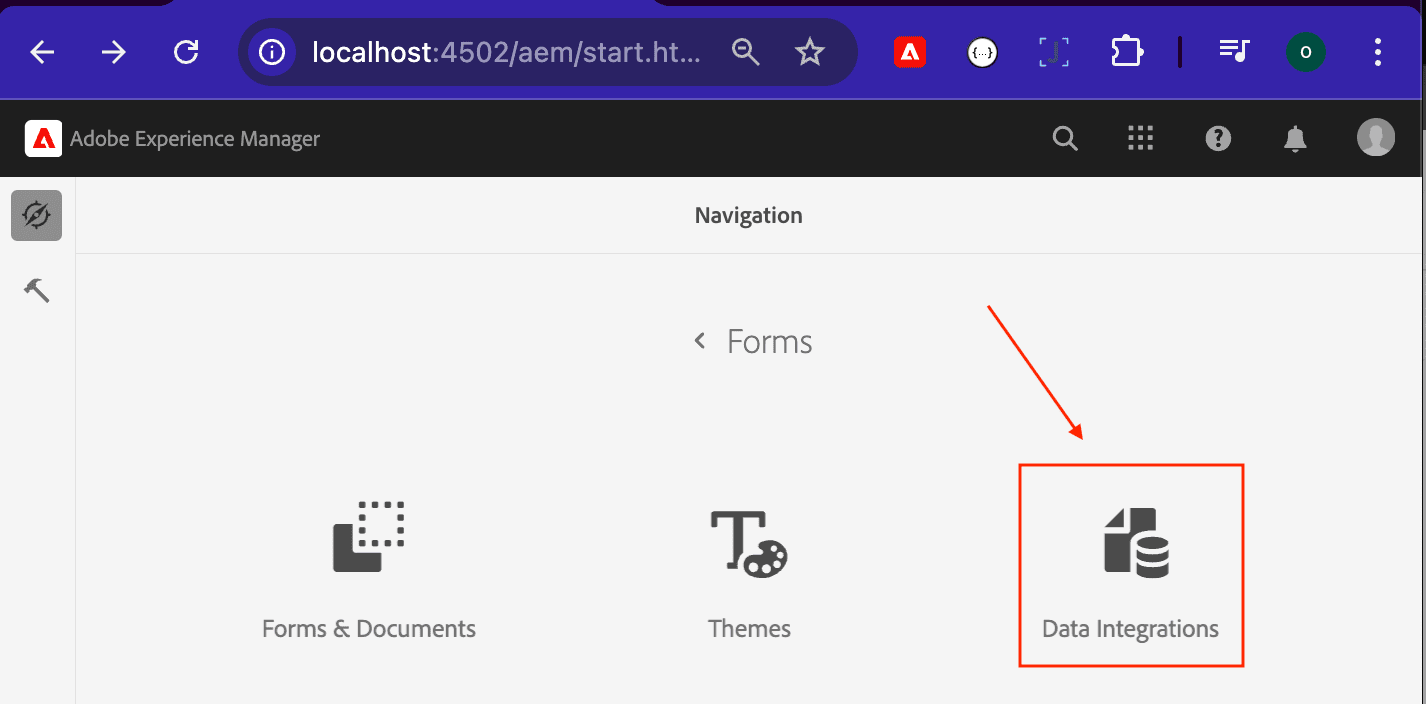Open Forms & Documents icon tile
Image resolution: width=1426 pixels, height=704 pixels.
click(368, 537)
